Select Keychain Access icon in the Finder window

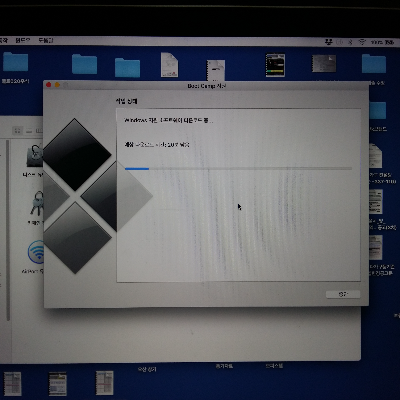37,203
